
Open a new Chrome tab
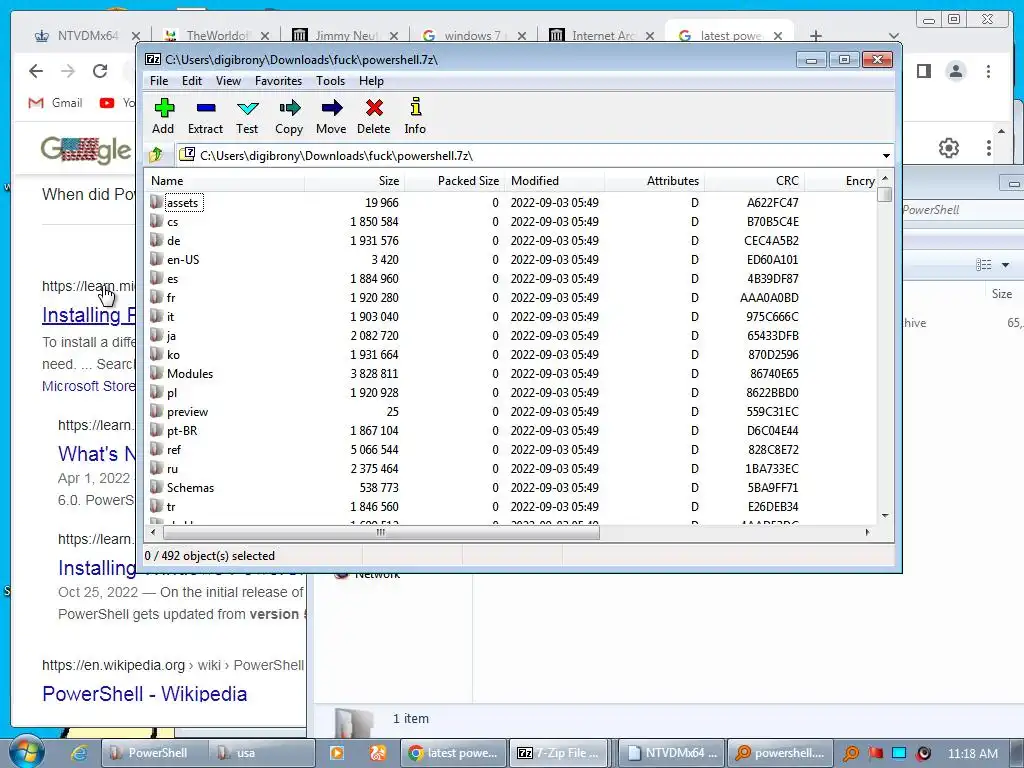pos(816,36)
